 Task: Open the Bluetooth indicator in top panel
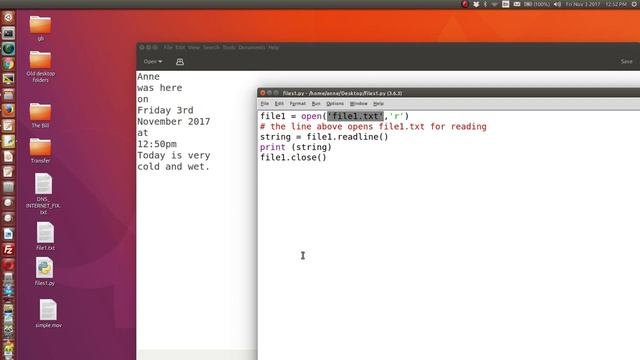point(485,4)
